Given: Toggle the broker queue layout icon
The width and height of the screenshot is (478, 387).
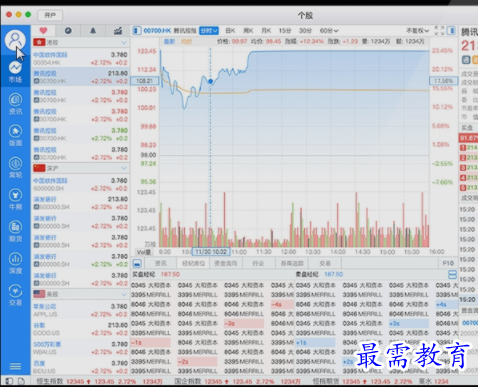Looking at the screenshot, I should click(452, 274).
